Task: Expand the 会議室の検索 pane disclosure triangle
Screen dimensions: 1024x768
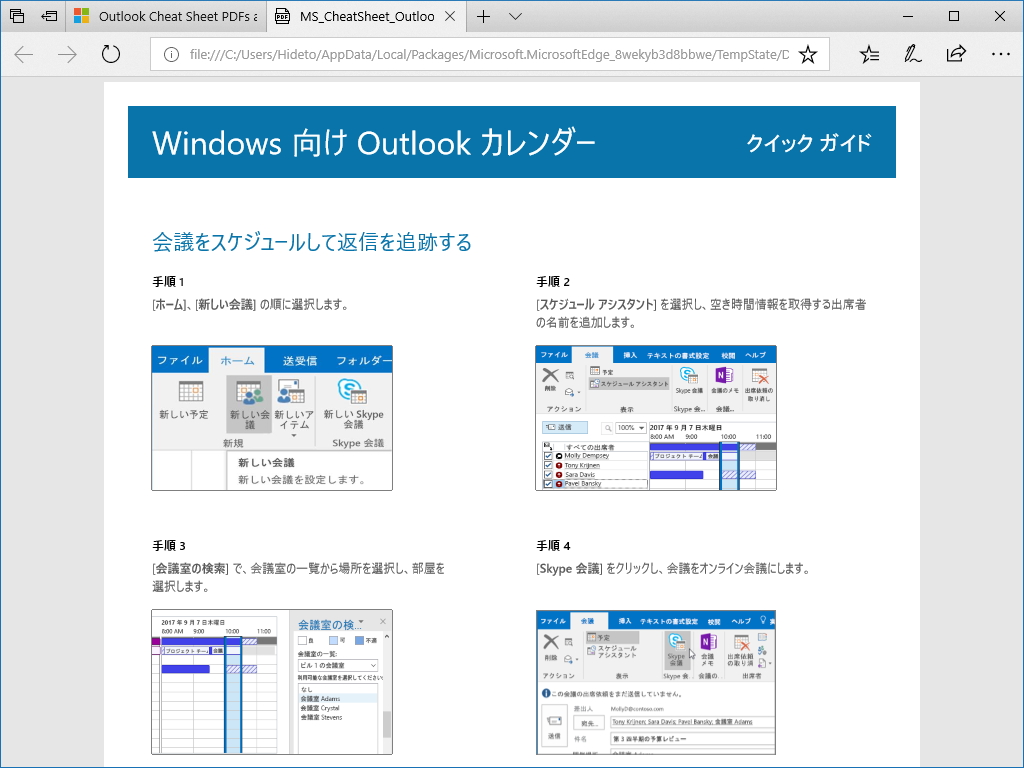Action: click(360, 622)
